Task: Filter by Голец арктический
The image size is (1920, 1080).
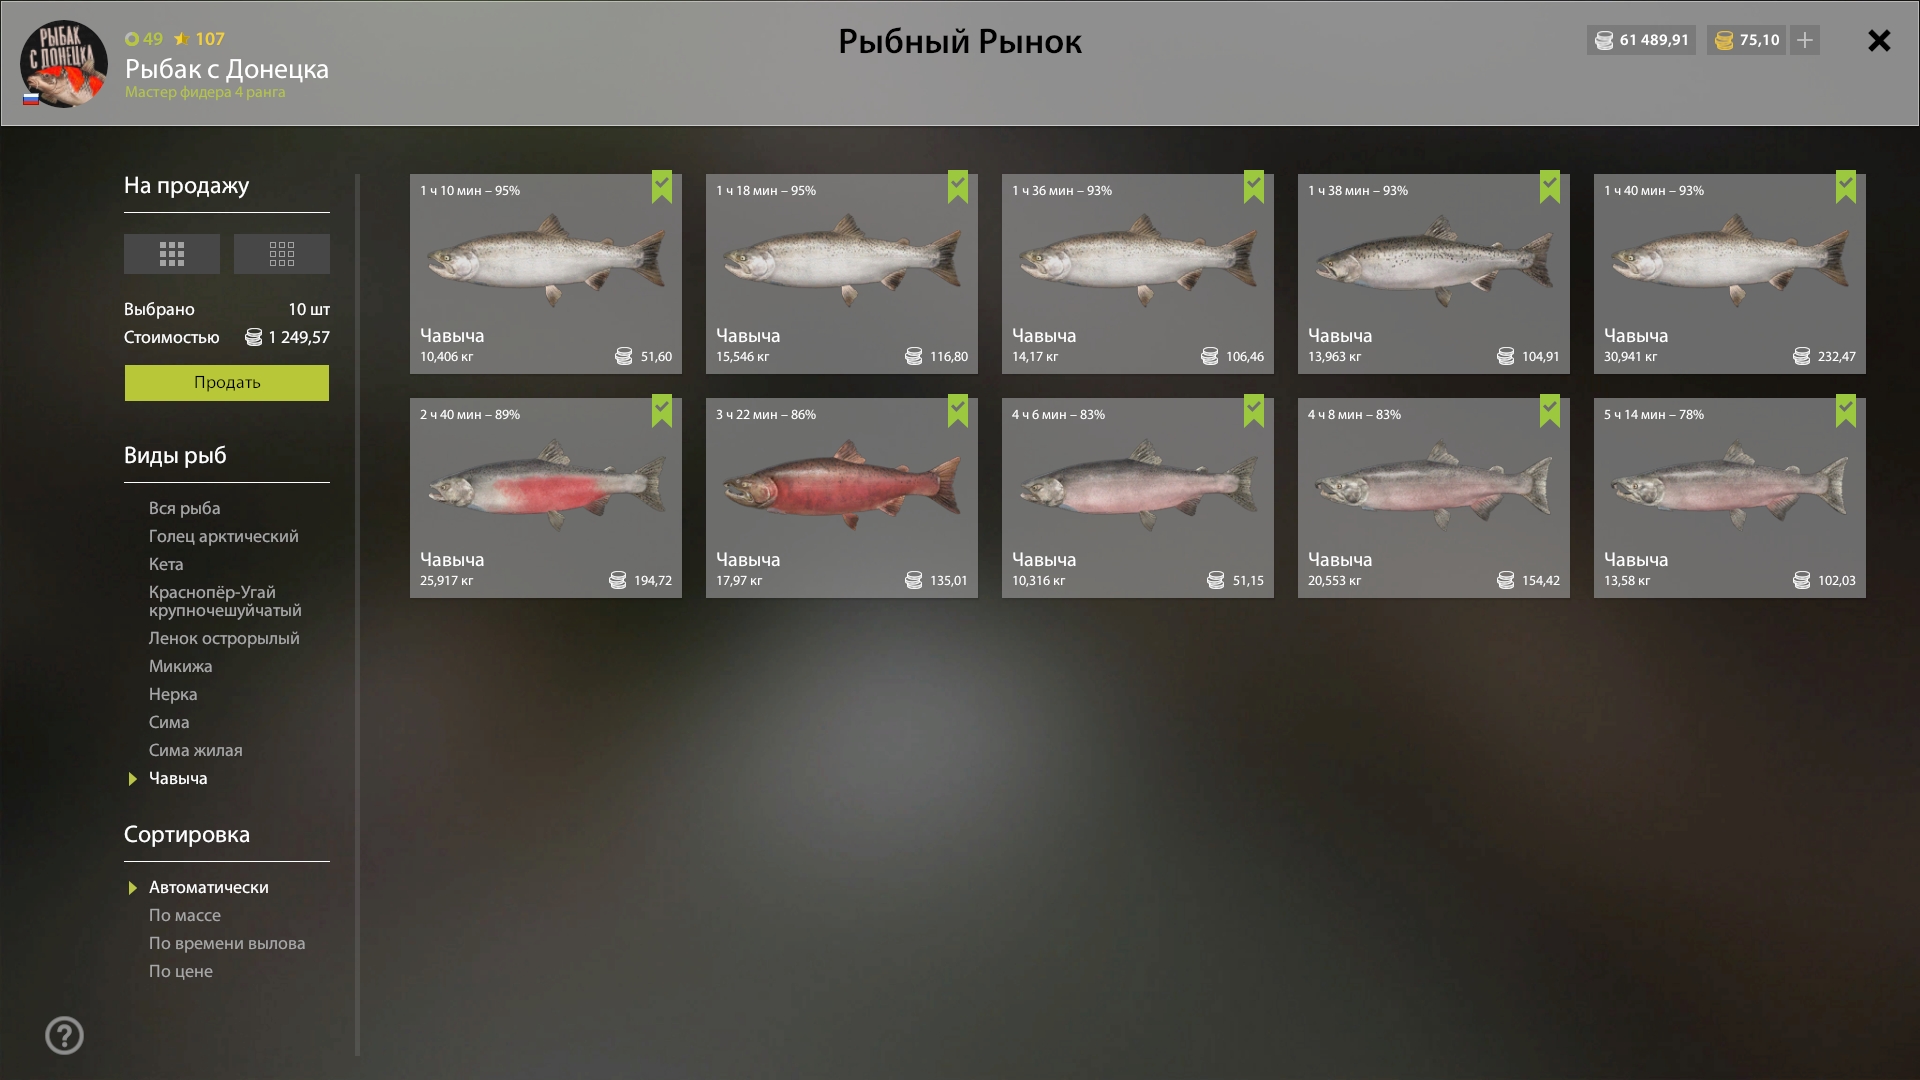Action: pyautogui.click(x=224, y=536)
